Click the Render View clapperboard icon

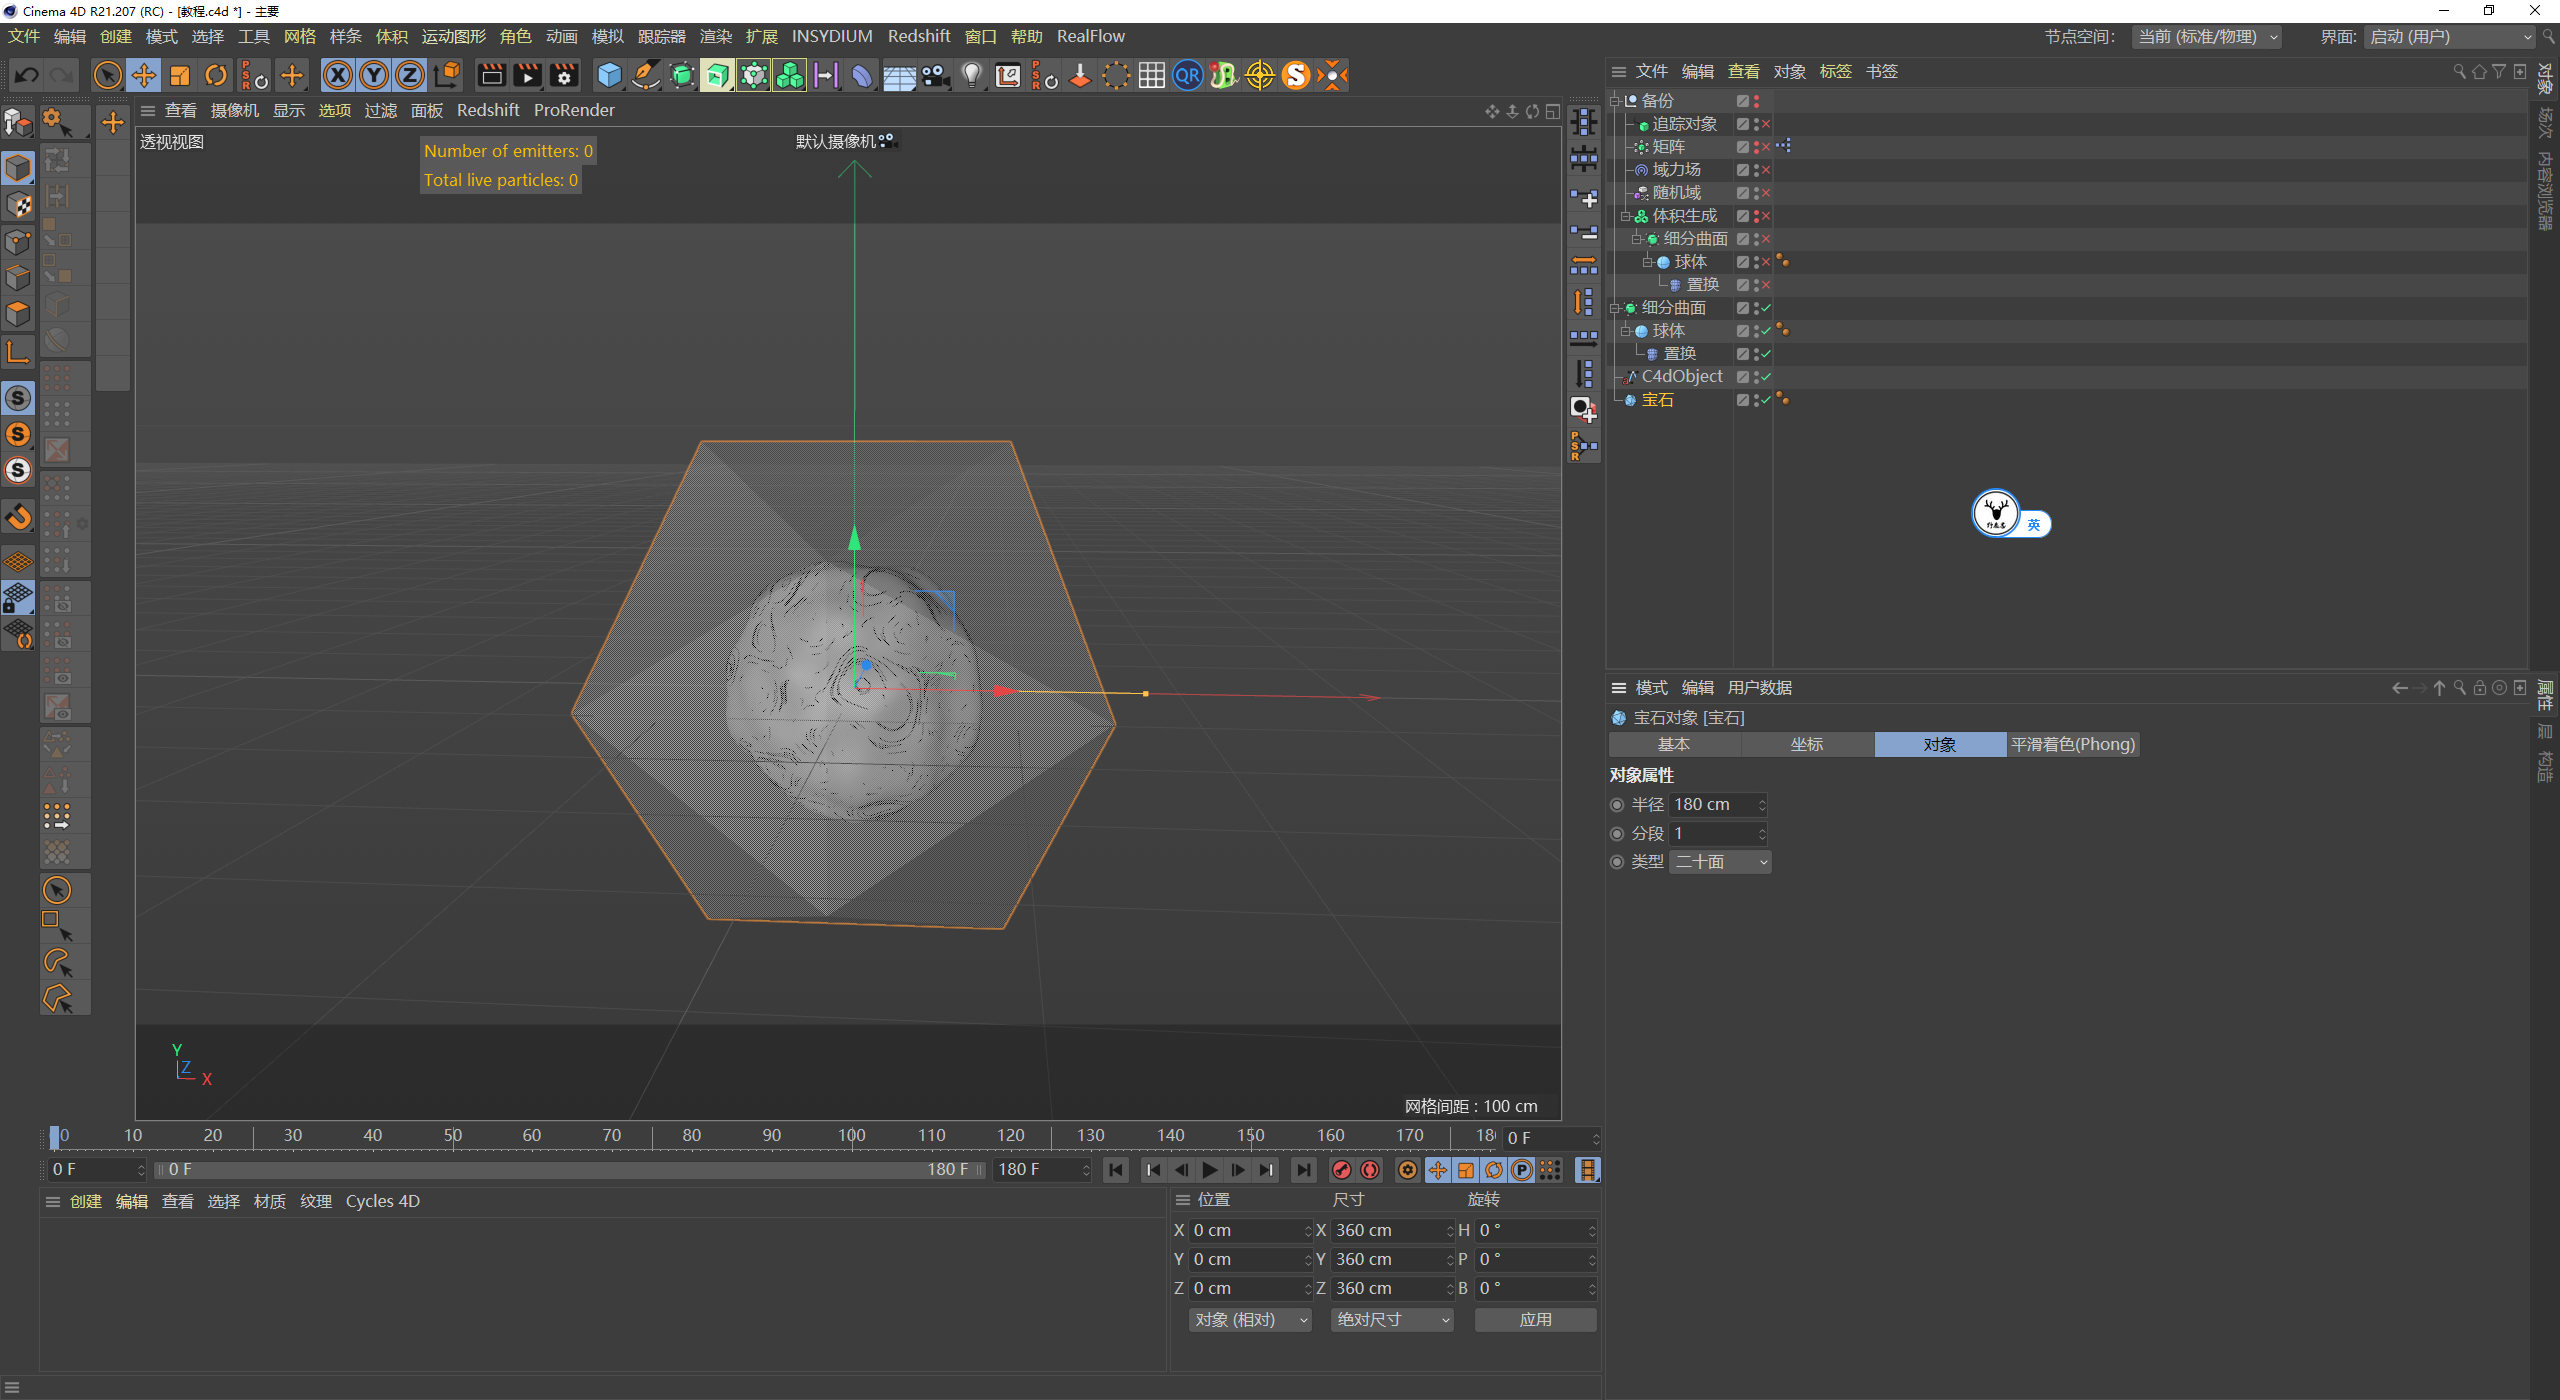pos(491,75)
